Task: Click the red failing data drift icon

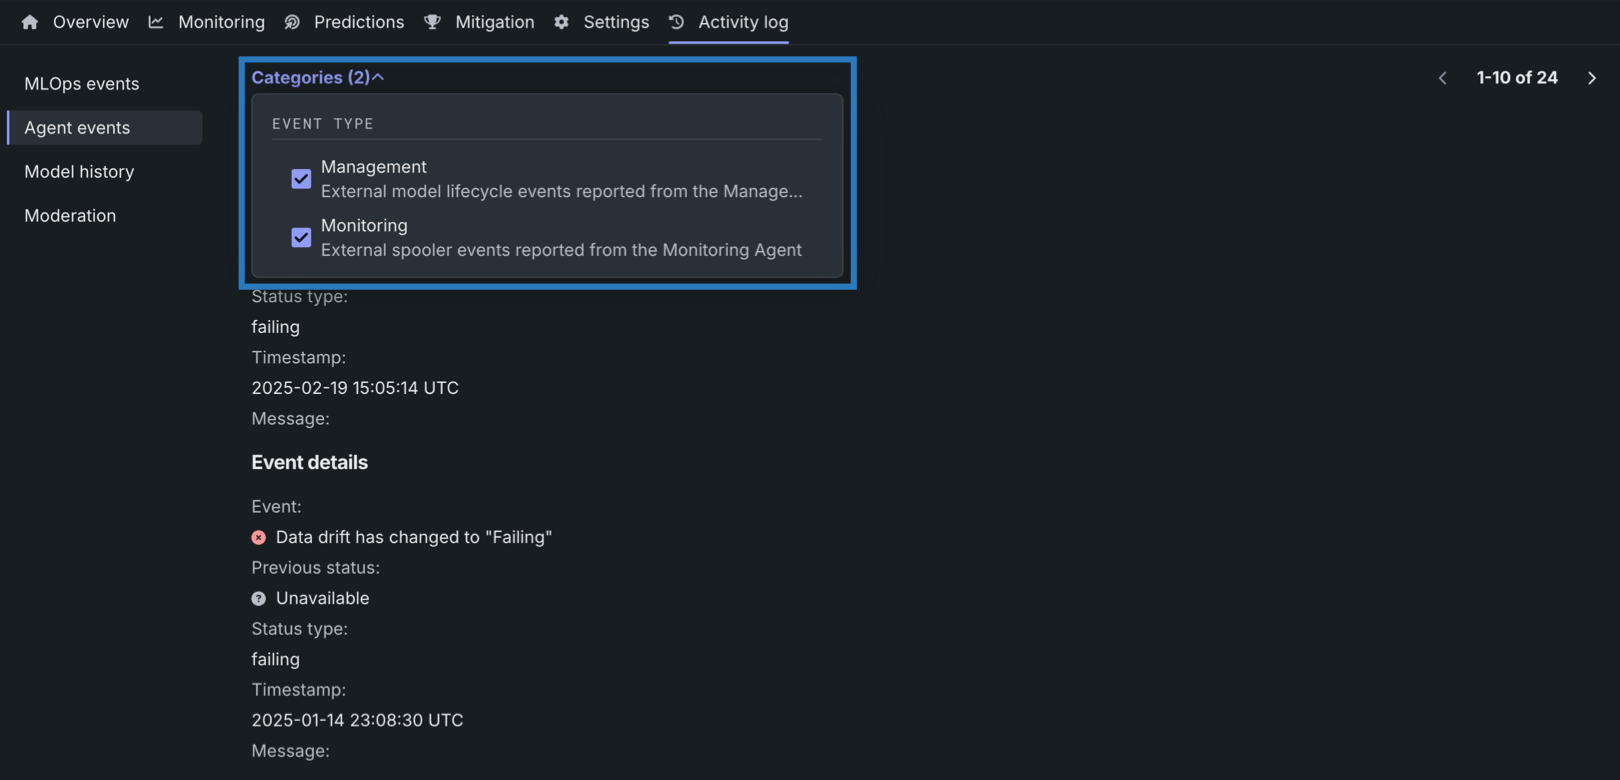Action: [259, 538]
